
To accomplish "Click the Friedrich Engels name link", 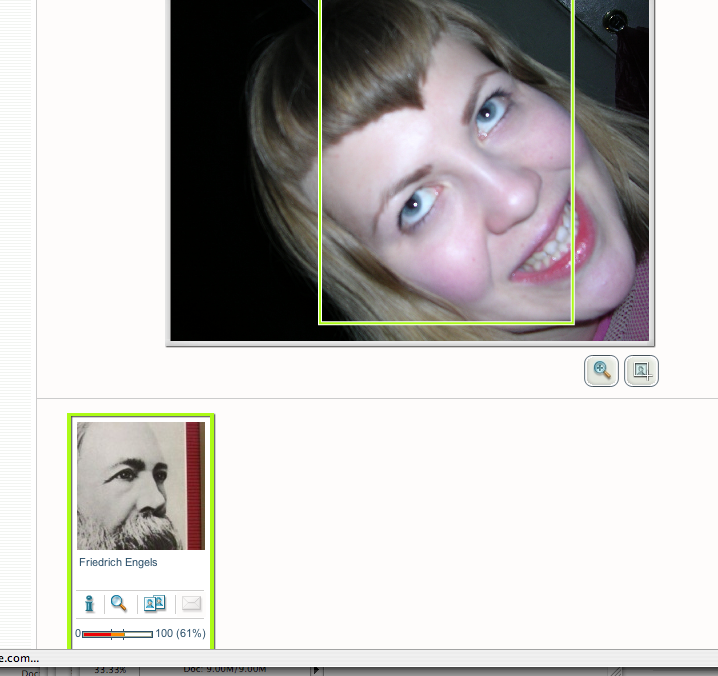I will click(x=118, y=562).
